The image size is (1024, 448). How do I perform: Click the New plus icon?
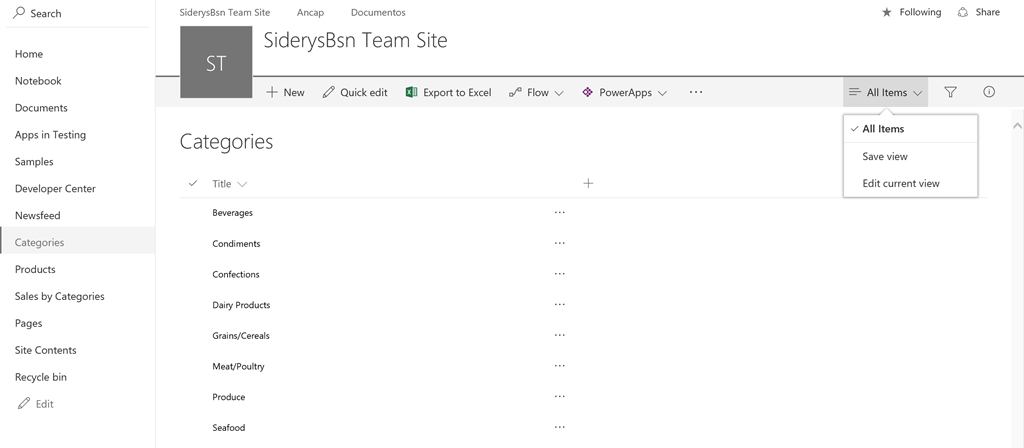[272, 92]
